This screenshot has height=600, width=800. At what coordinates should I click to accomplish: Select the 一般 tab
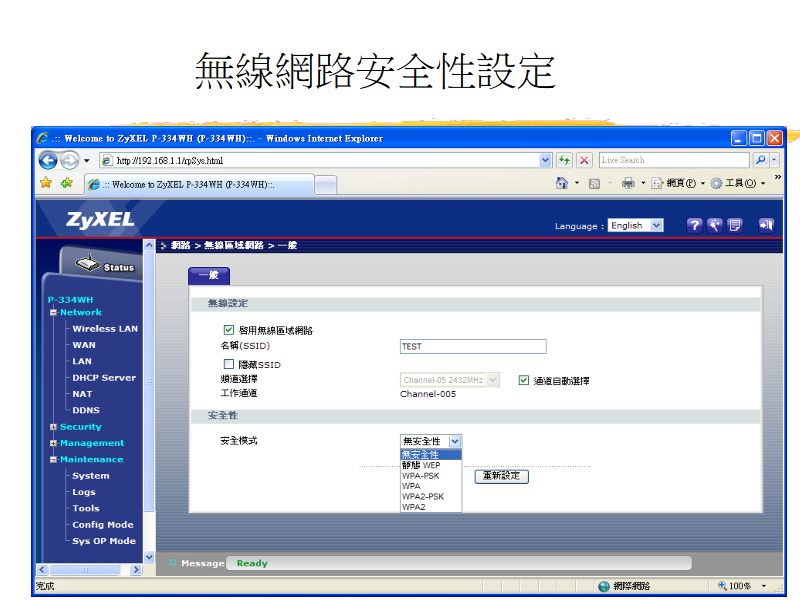pos(209,276)
